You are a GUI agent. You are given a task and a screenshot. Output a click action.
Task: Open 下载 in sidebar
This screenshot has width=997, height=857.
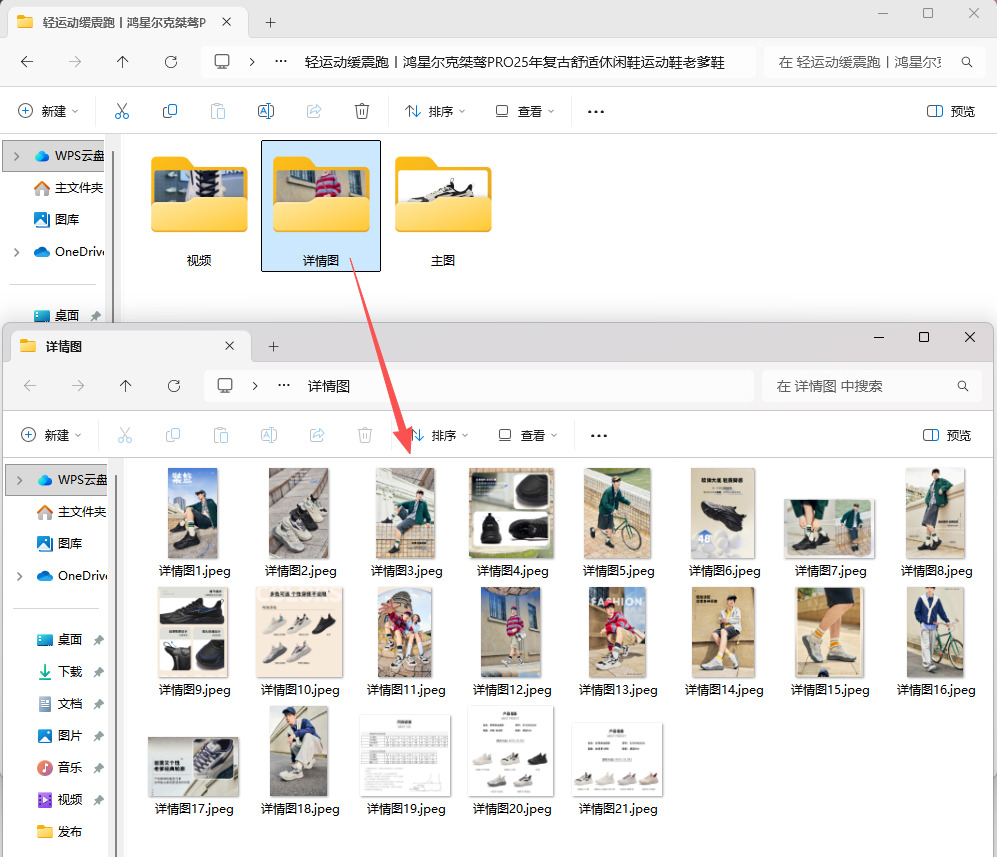pos(60,672)
